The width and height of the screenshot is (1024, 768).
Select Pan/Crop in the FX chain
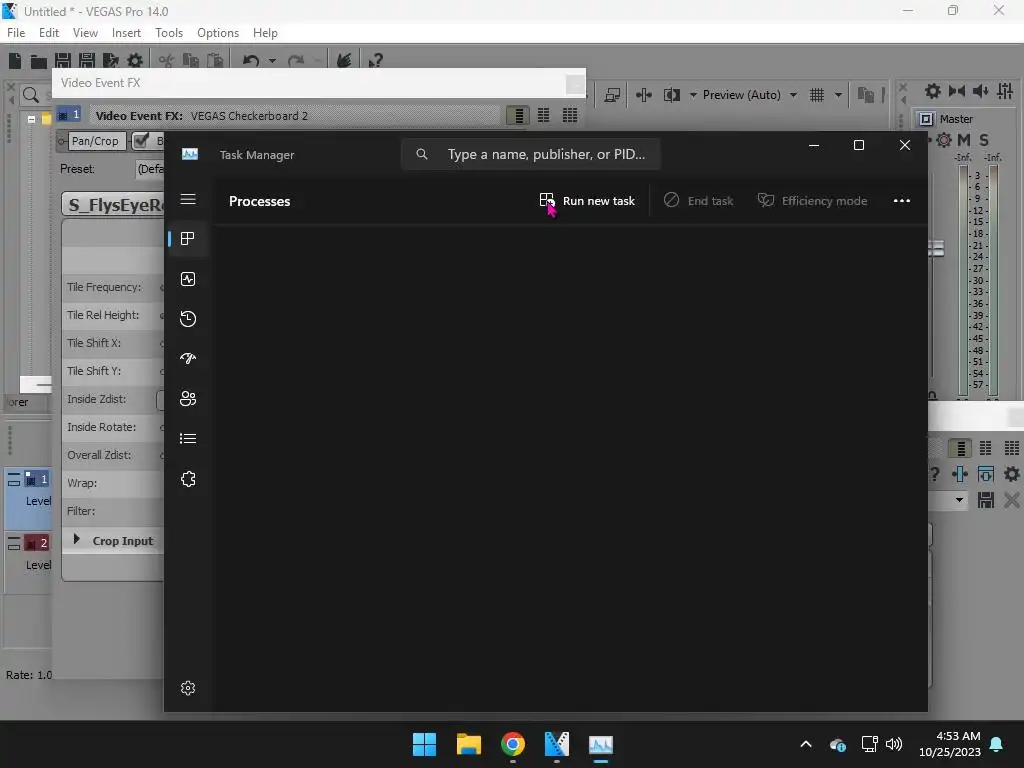(x=95, y=140)
